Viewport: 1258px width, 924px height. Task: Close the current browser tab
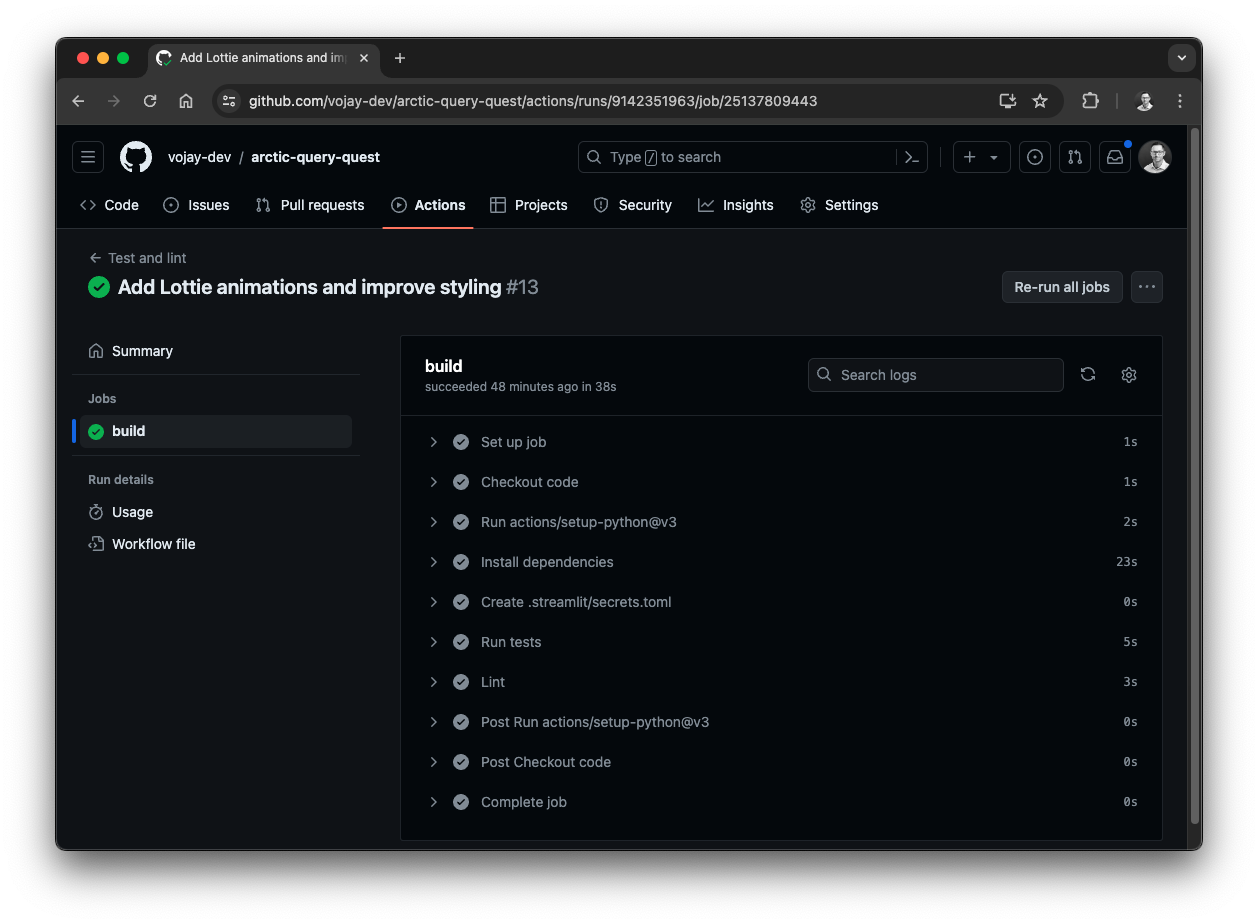(364, 58)
